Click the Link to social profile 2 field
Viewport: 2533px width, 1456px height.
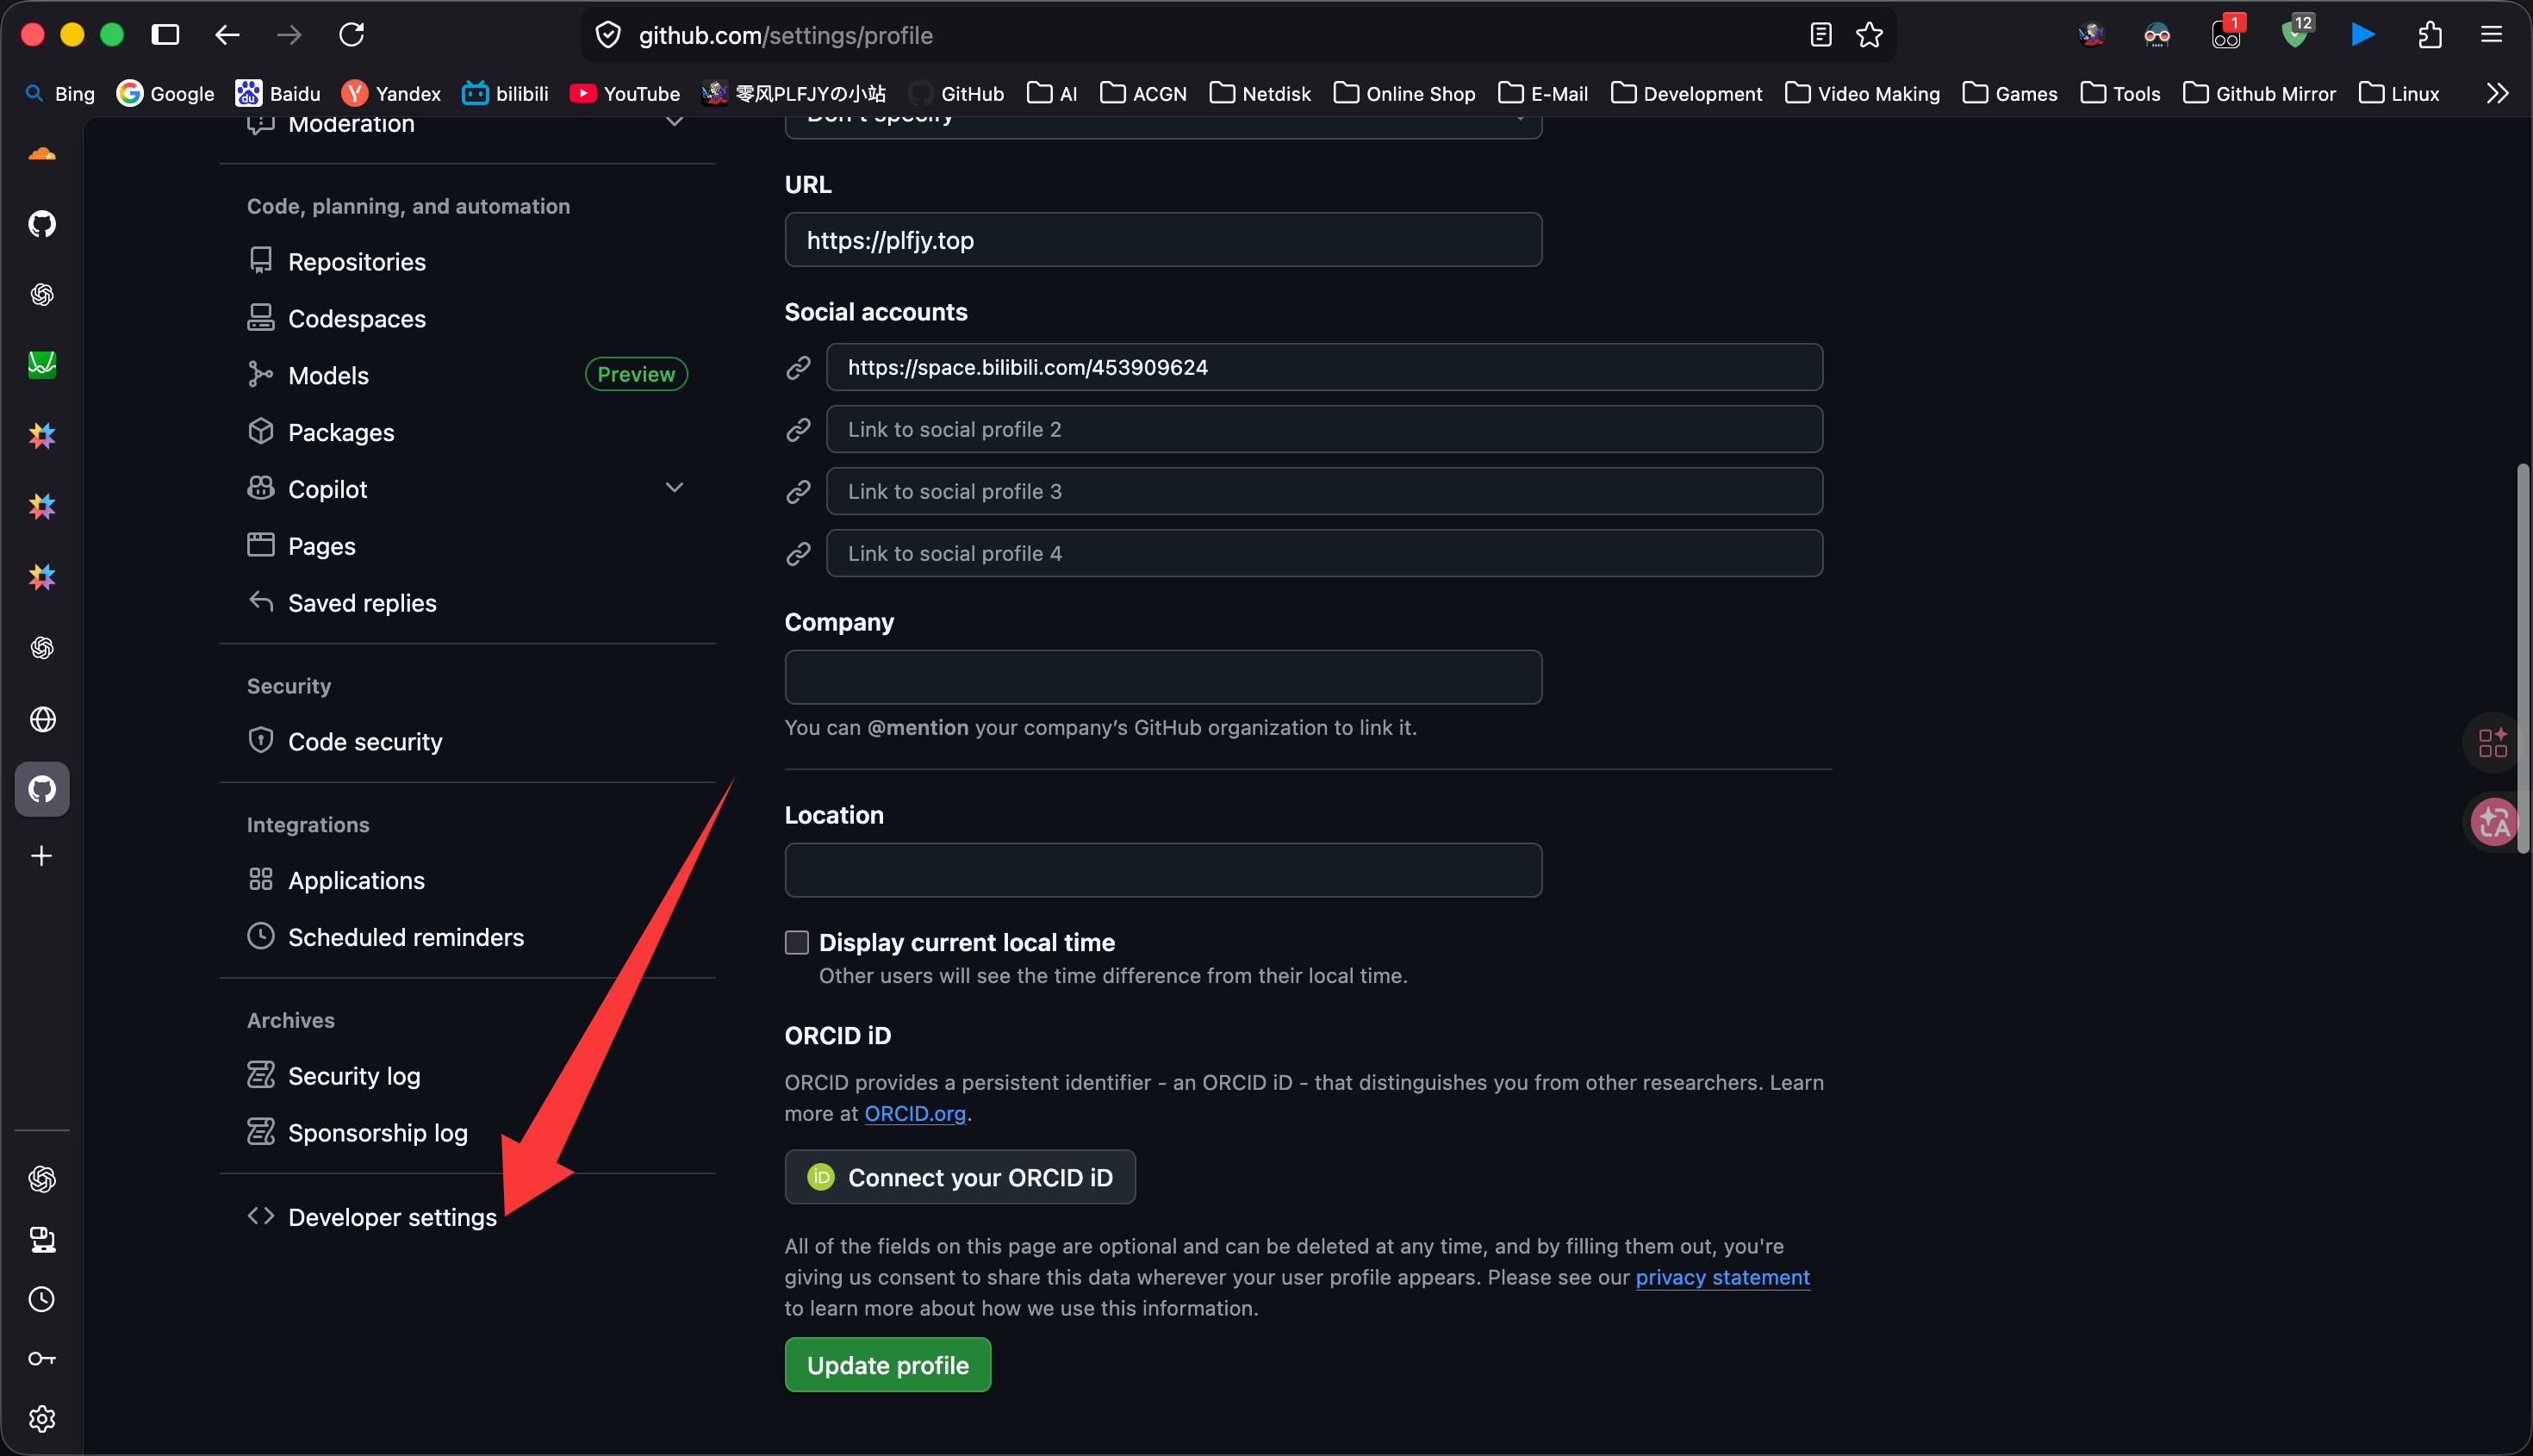1324,429
